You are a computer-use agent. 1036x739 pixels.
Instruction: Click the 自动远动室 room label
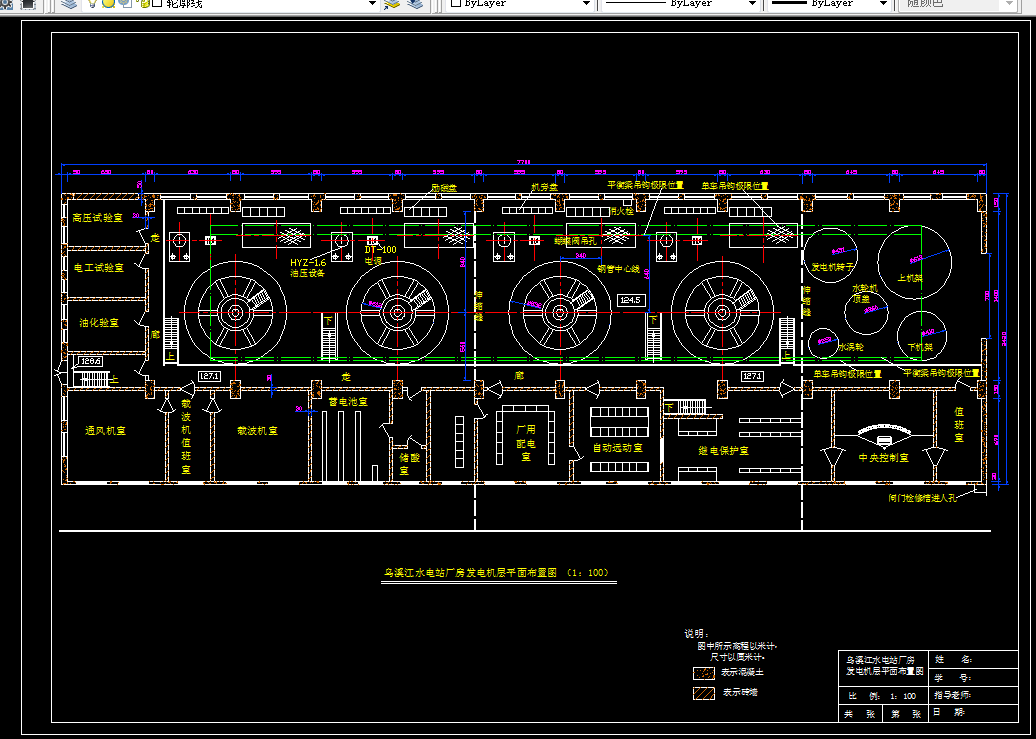[x=618, y=448]
